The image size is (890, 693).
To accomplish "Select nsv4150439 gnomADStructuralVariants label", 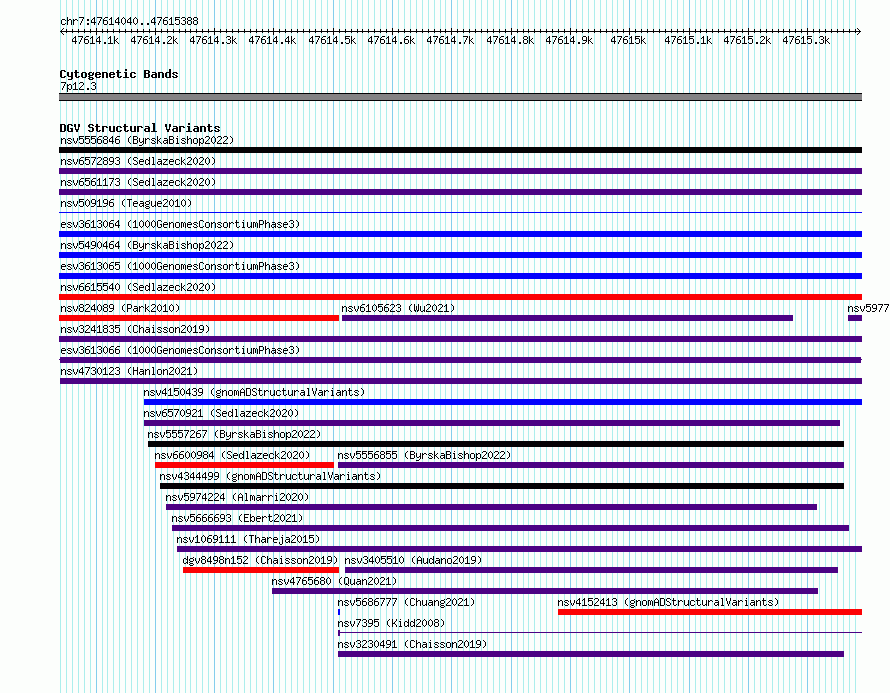I will (254, 392).
